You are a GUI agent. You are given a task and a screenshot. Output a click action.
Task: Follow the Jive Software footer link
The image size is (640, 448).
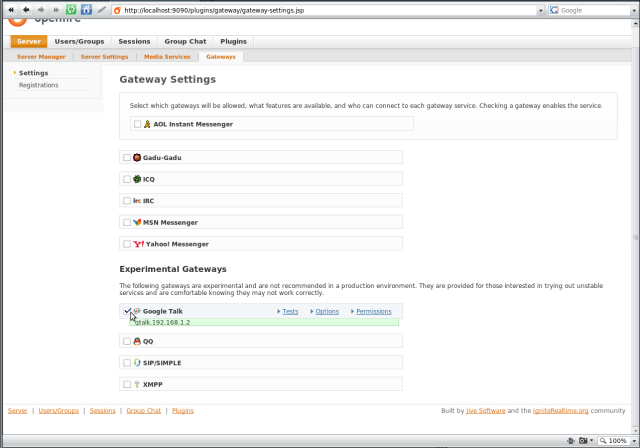click(x=486, y=410)
